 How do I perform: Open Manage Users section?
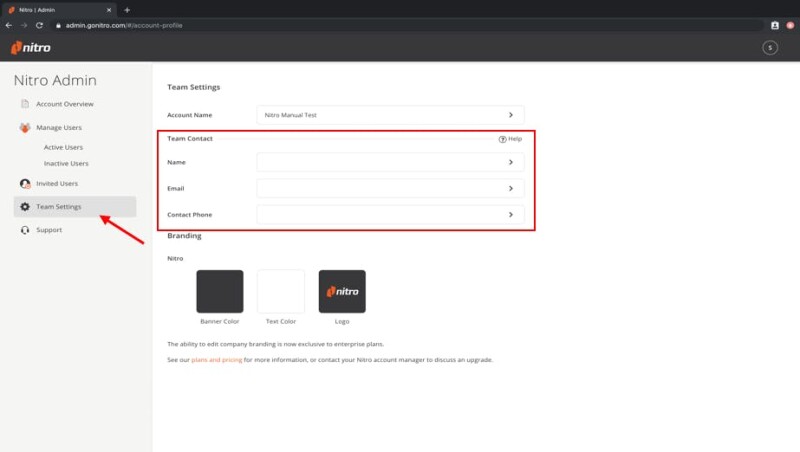pyautogui.click(x=59, y=128)
